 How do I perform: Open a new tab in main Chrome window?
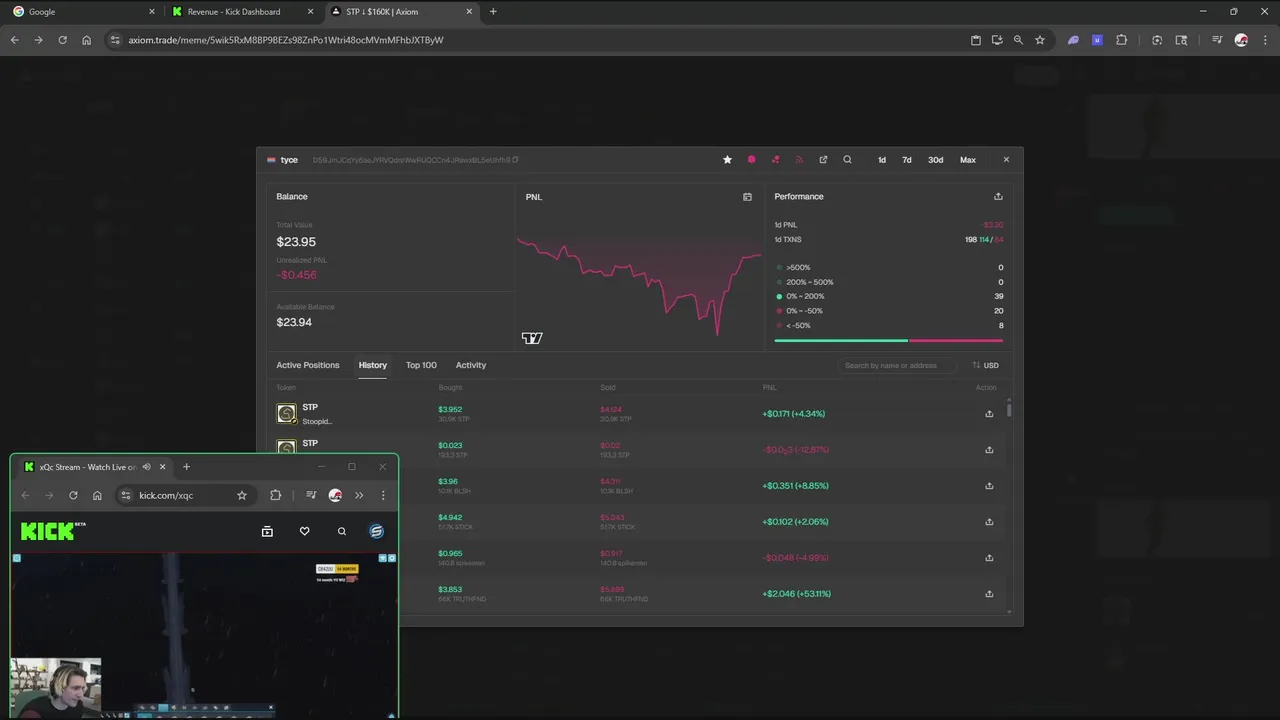click(x=493, y=12)
